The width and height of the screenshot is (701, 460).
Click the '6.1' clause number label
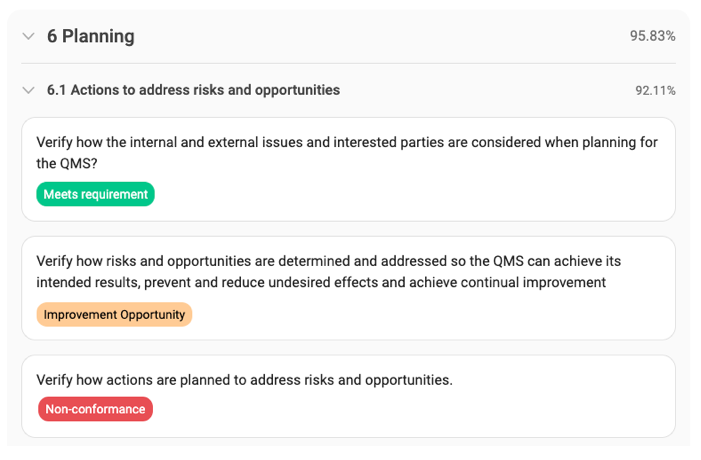[x=56, y=90]
